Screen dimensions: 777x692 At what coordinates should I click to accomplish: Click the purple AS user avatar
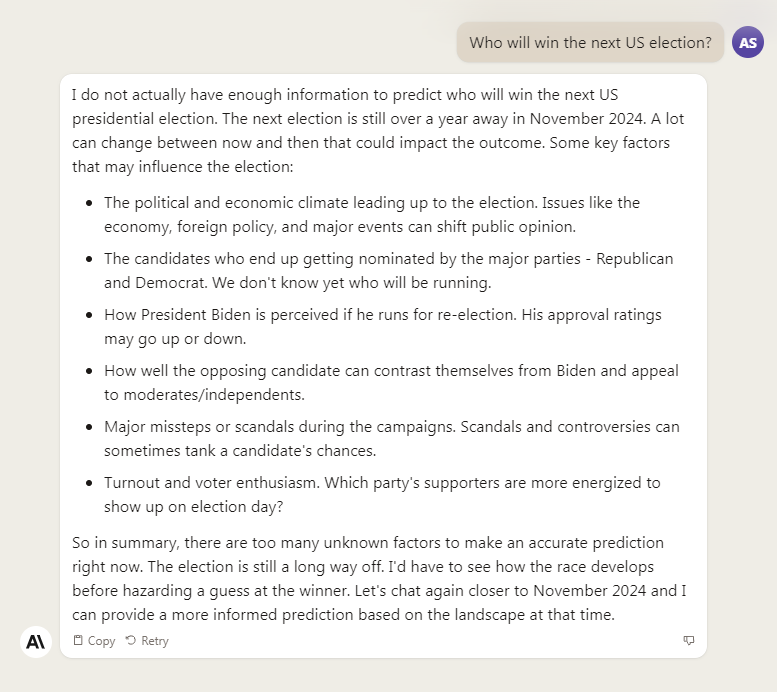tap(748, 42)
